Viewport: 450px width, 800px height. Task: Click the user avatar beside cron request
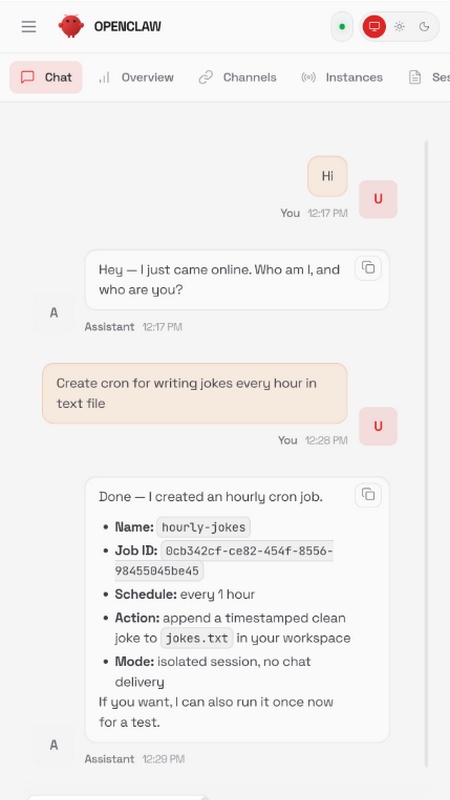(x=378, y=426)
